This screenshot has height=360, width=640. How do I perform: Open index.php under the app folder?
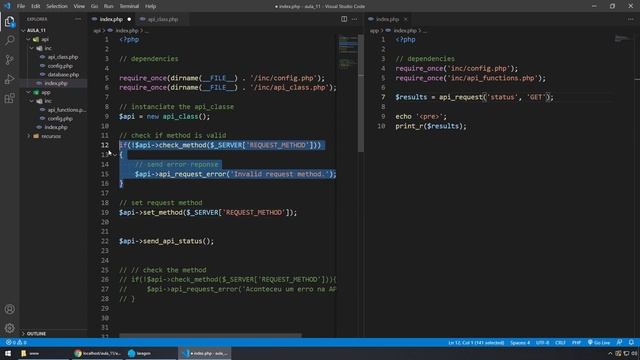click(x=56, y=127)
